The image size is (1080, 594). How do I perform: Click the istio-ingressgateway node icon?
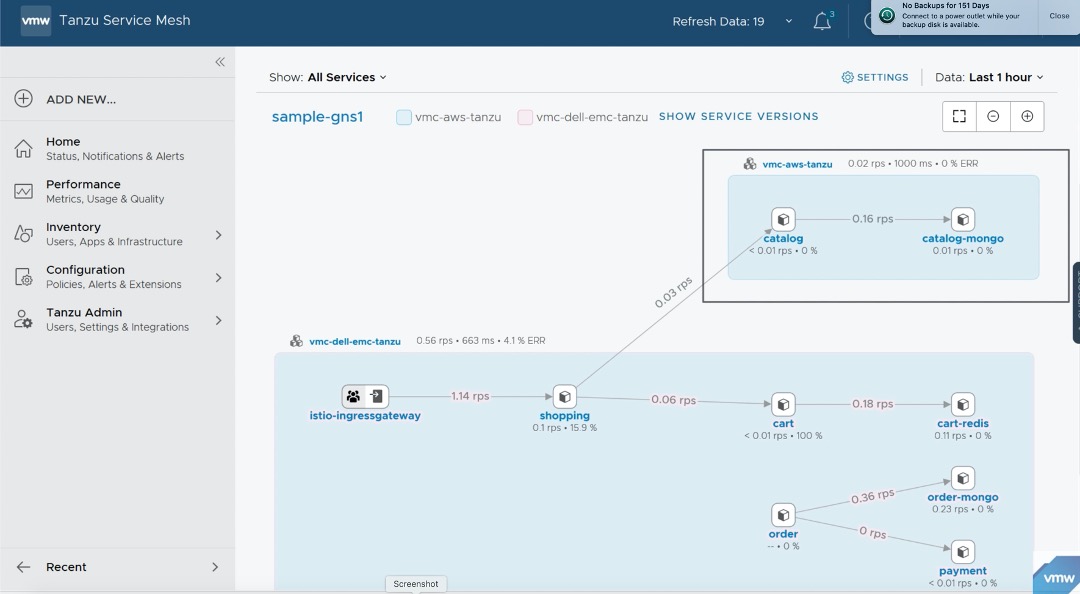[x=365, y=396]
